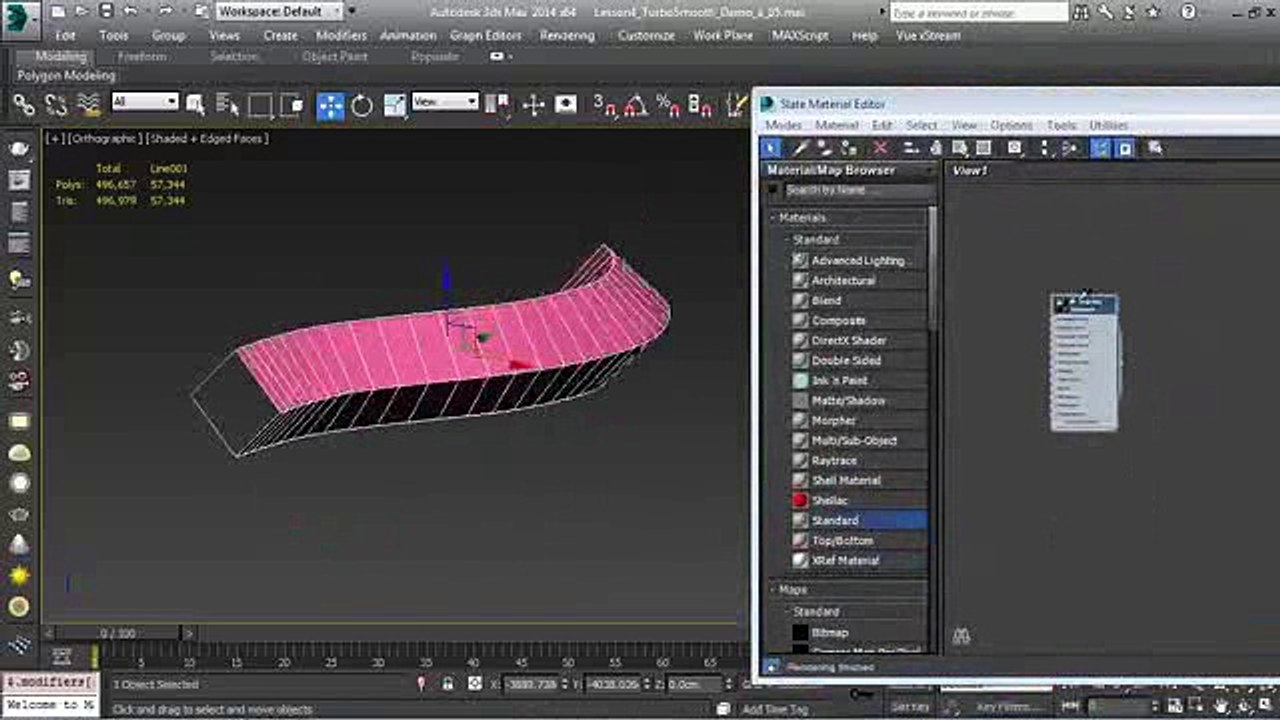
Task: Toggle the Selection Lock padlock
Action: (447, 684)
